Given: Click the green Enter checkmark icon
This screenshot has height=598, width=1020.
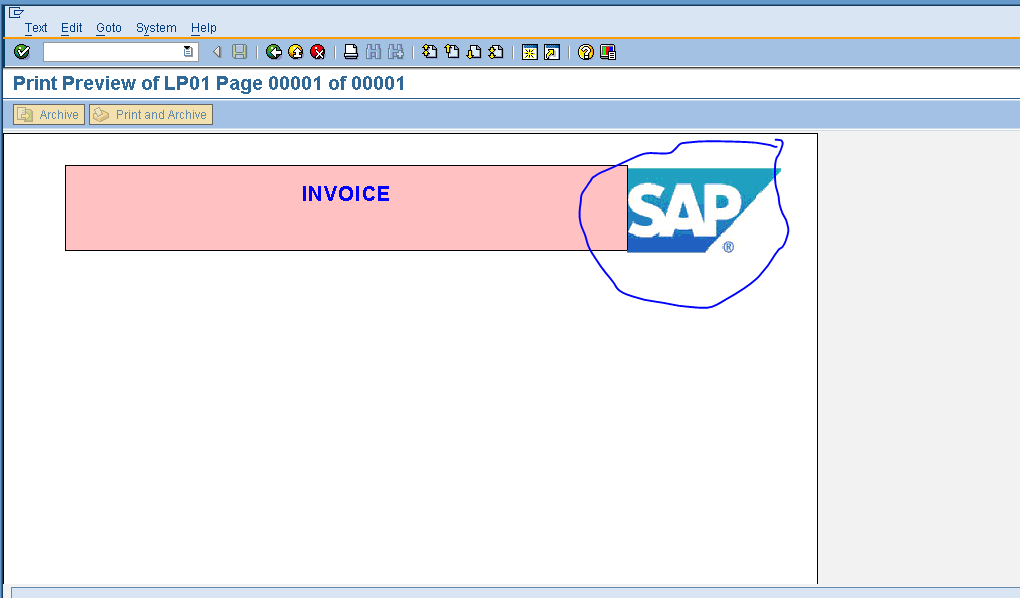Looking at the screenshot, I should click(21, 51).
